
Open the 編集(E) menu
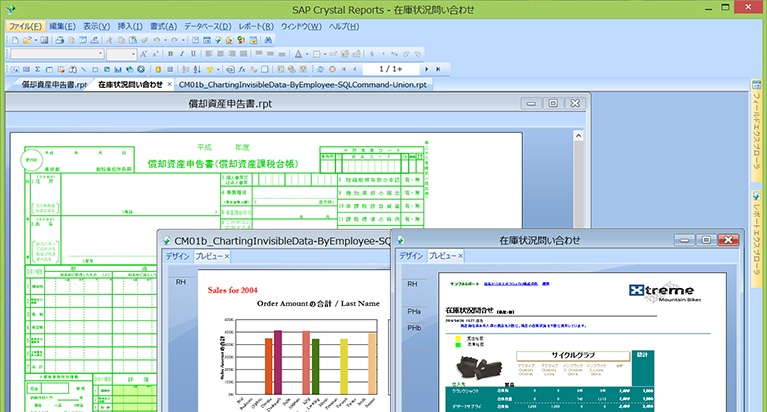[63, 26]
